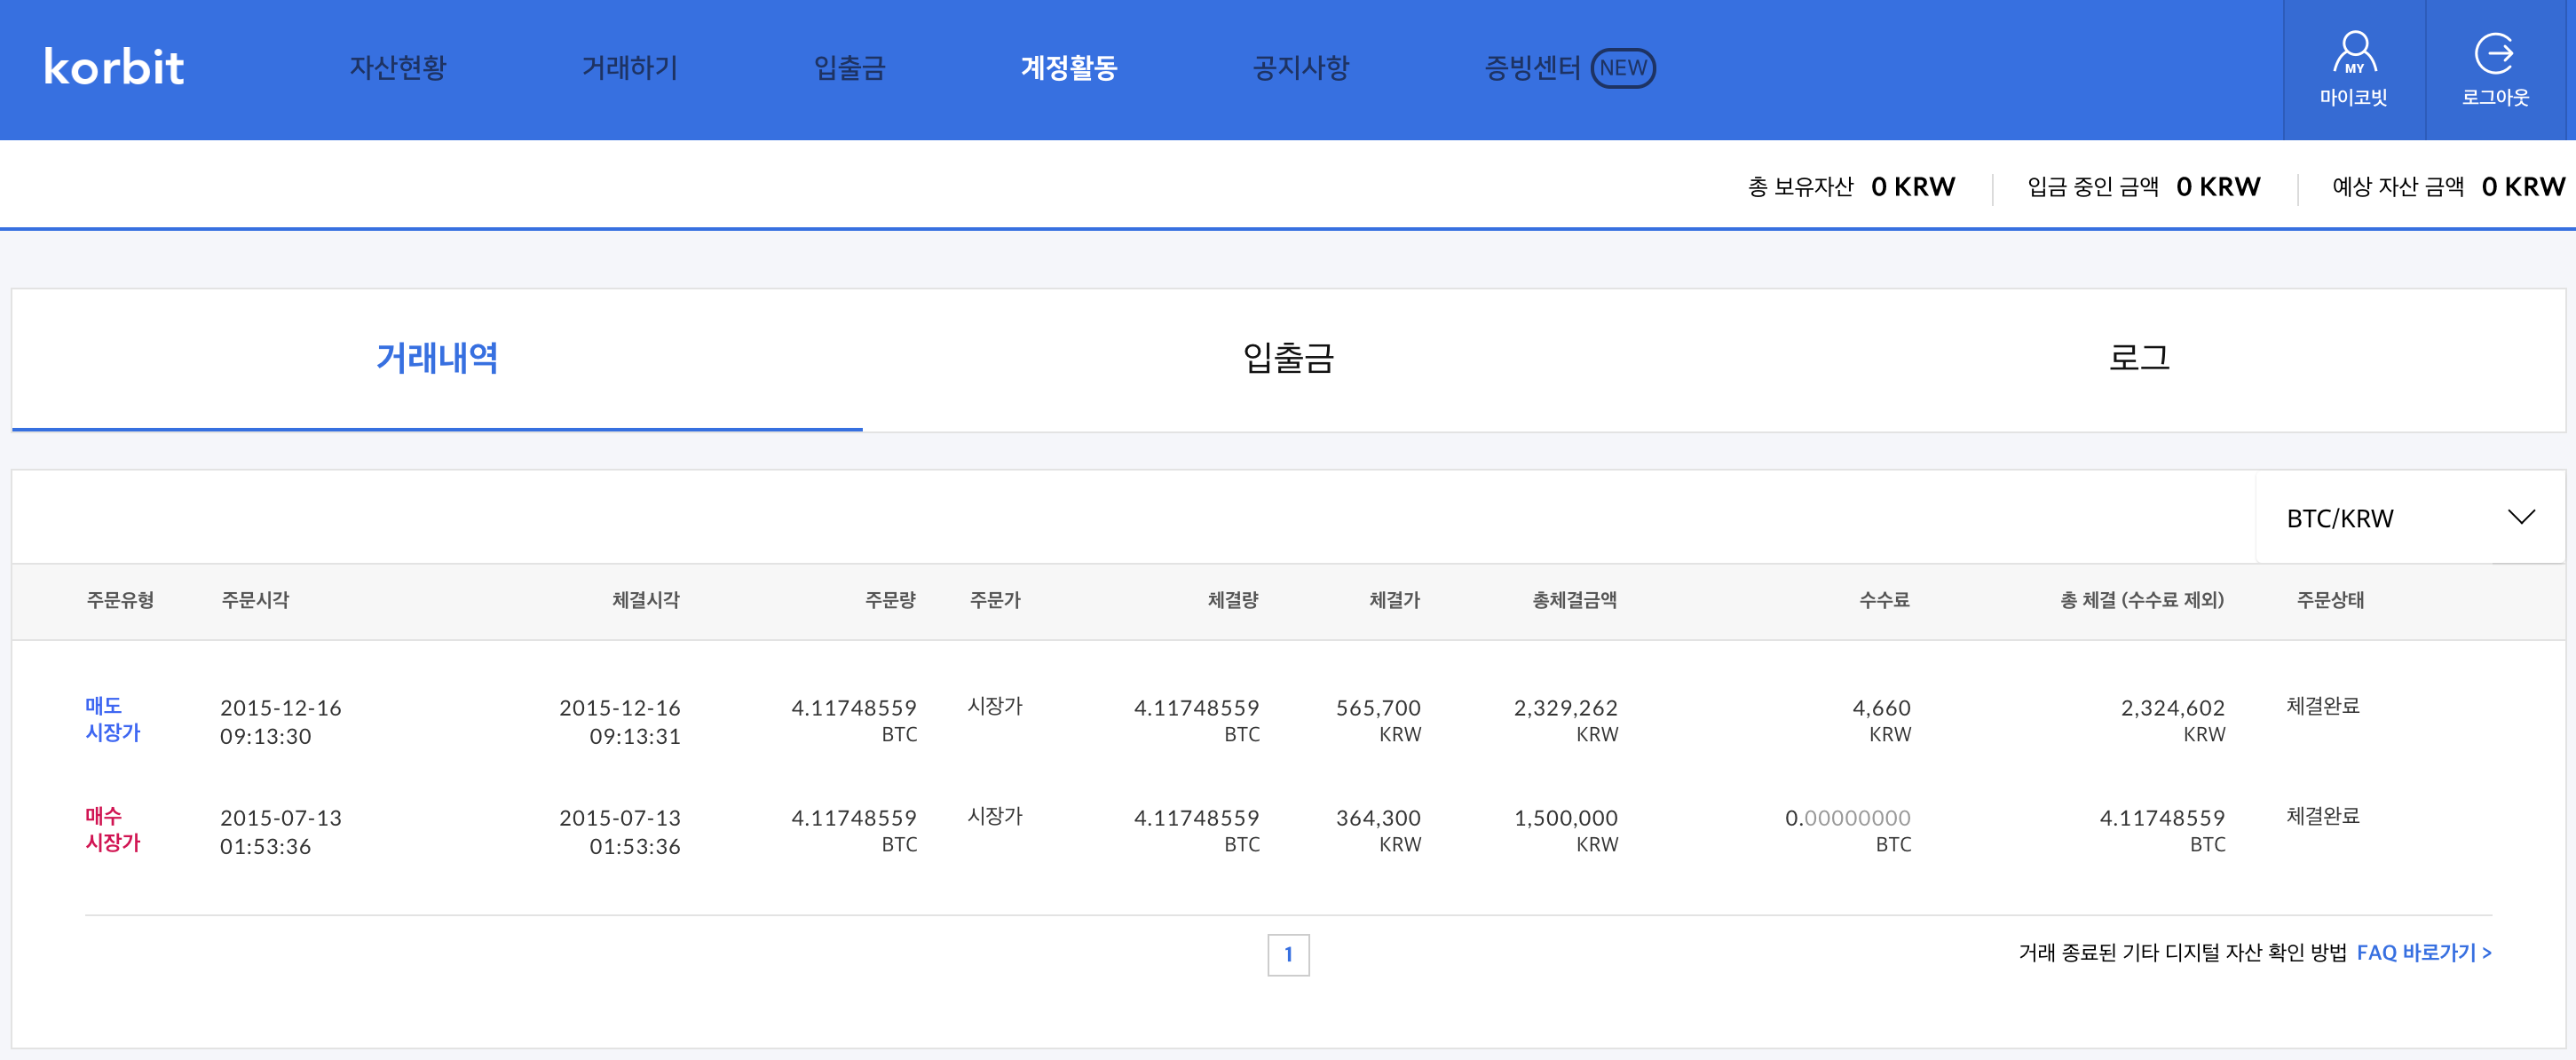This screenshot has width=2576, height=1060.
Task: Select the 입출금 item in top navigation
Action: click(x=849, y=68)
